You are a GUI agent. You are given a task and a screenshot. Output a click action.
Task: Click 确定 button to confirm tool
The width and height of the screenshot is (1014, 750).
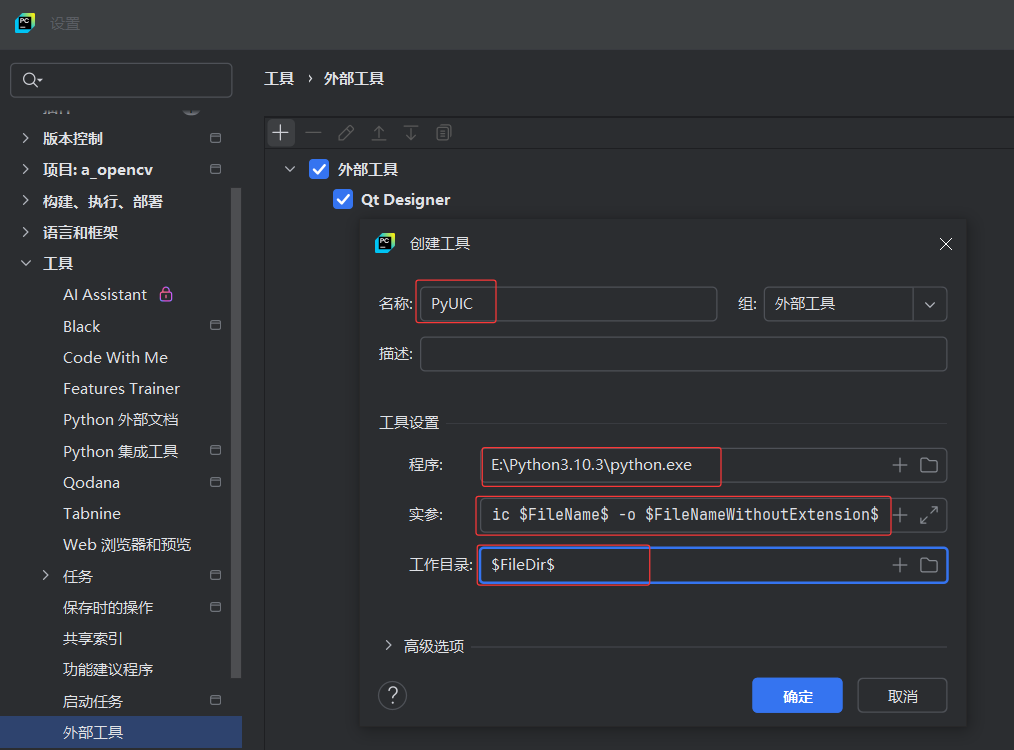[x=797, y=696]
